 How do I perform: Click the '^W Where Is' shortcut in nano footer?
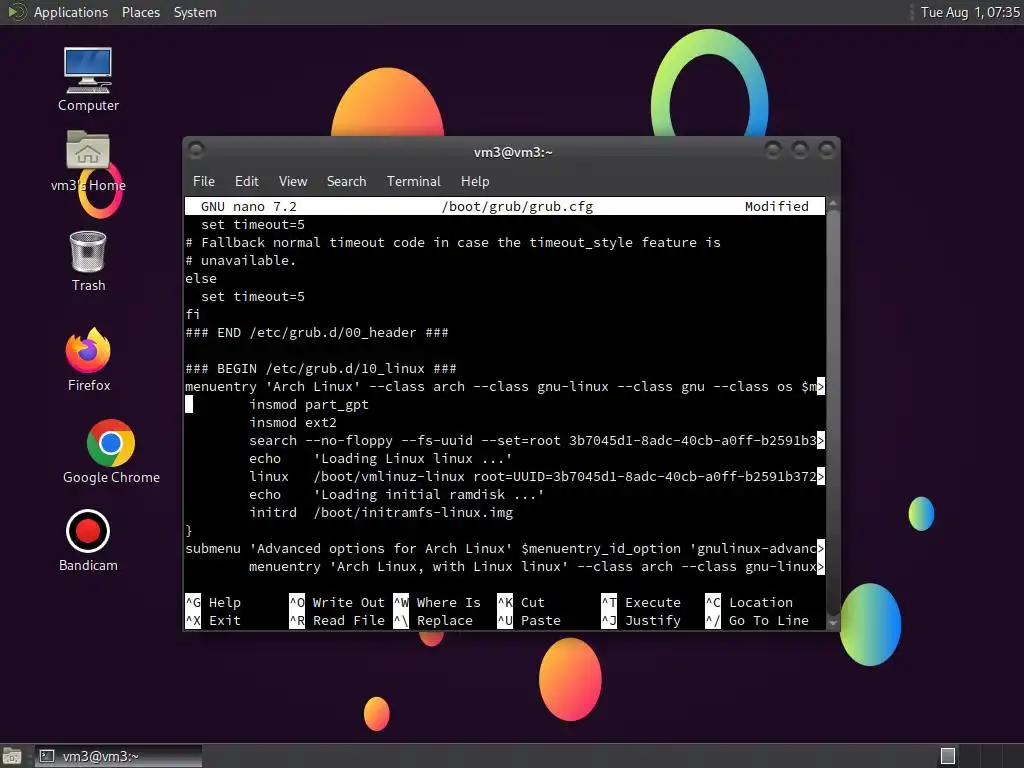click(437, 603)
